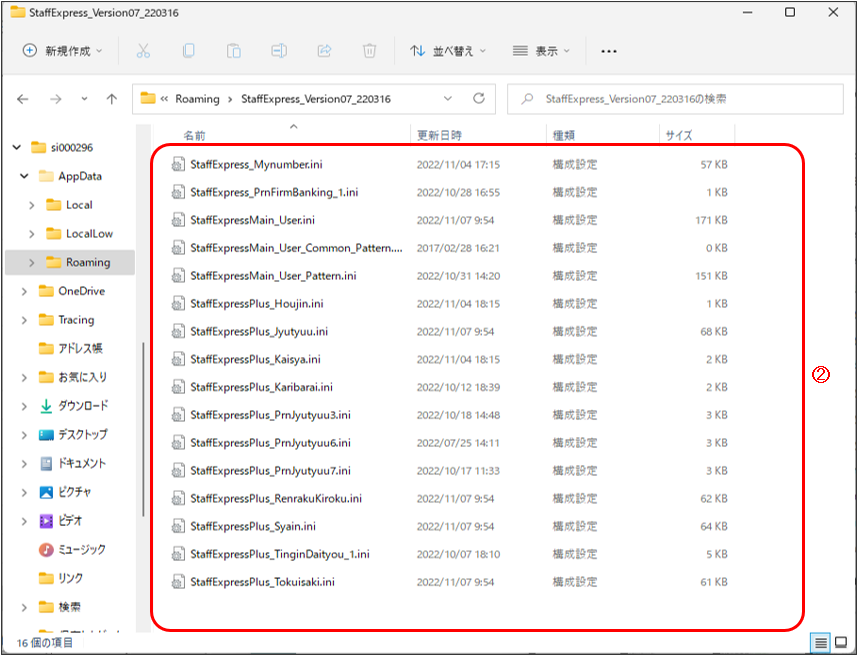
Task: Sort by 更新日時 column header
Action: point(439,135)
